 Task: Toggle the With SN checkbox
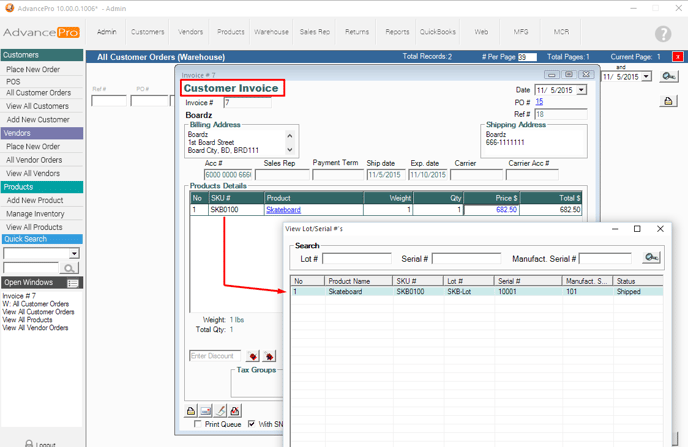tap(252, 424)
